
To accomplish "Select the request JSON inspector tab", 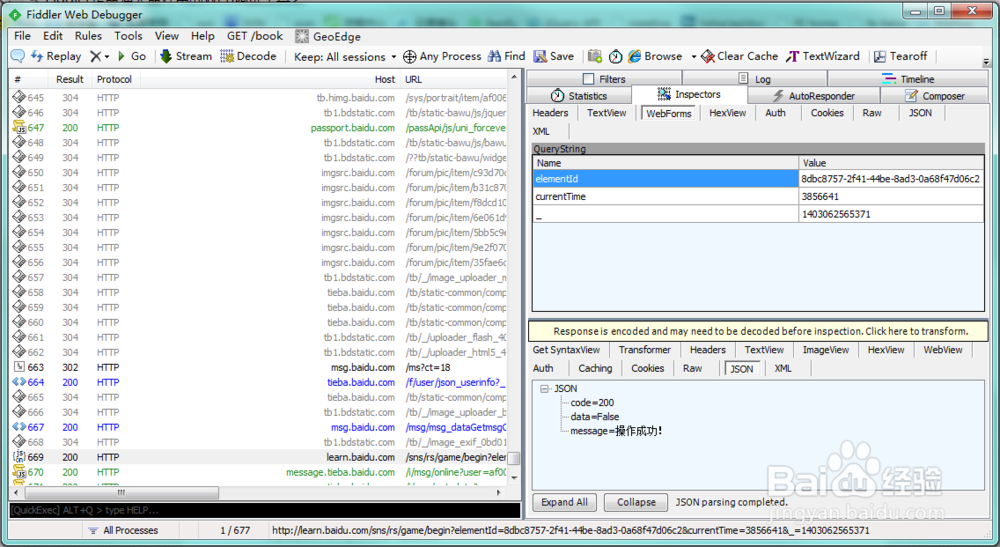I will tap(920, 113).
